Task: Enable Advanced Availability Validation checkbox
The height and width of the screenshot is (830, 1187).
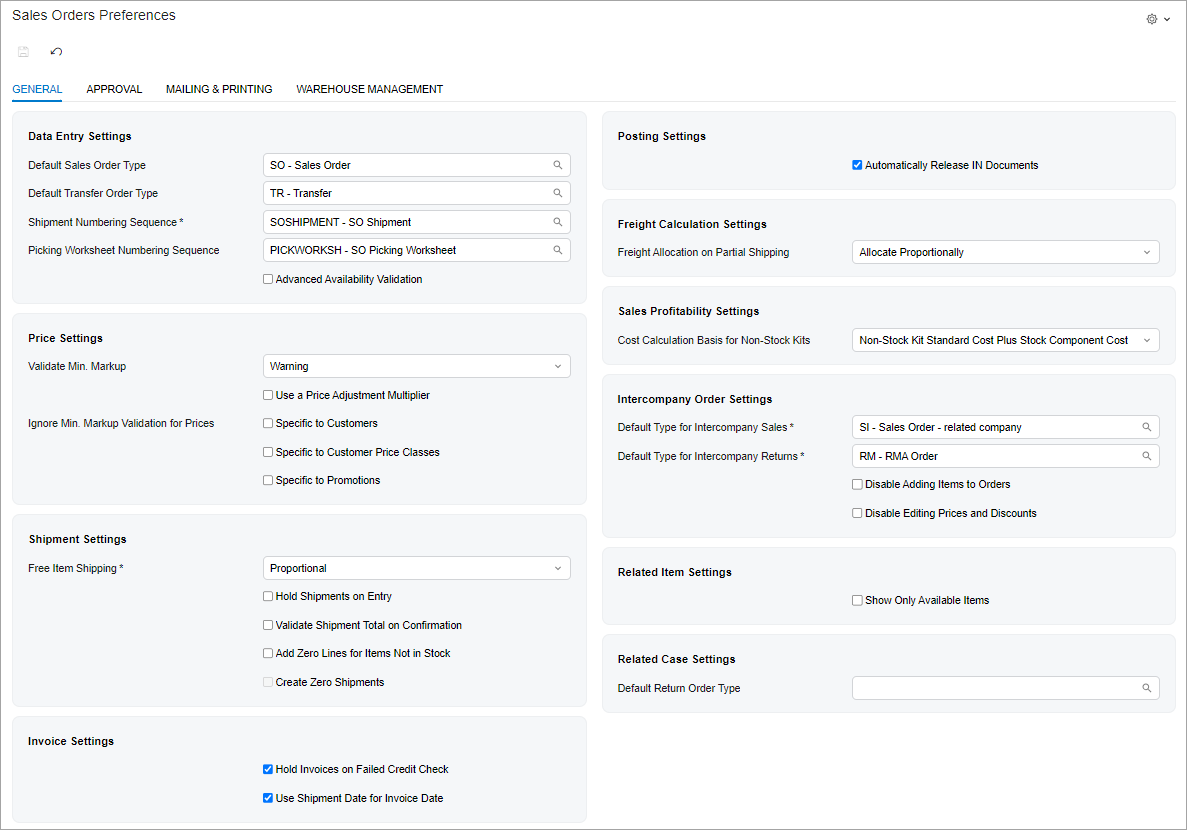Action: 268,279
